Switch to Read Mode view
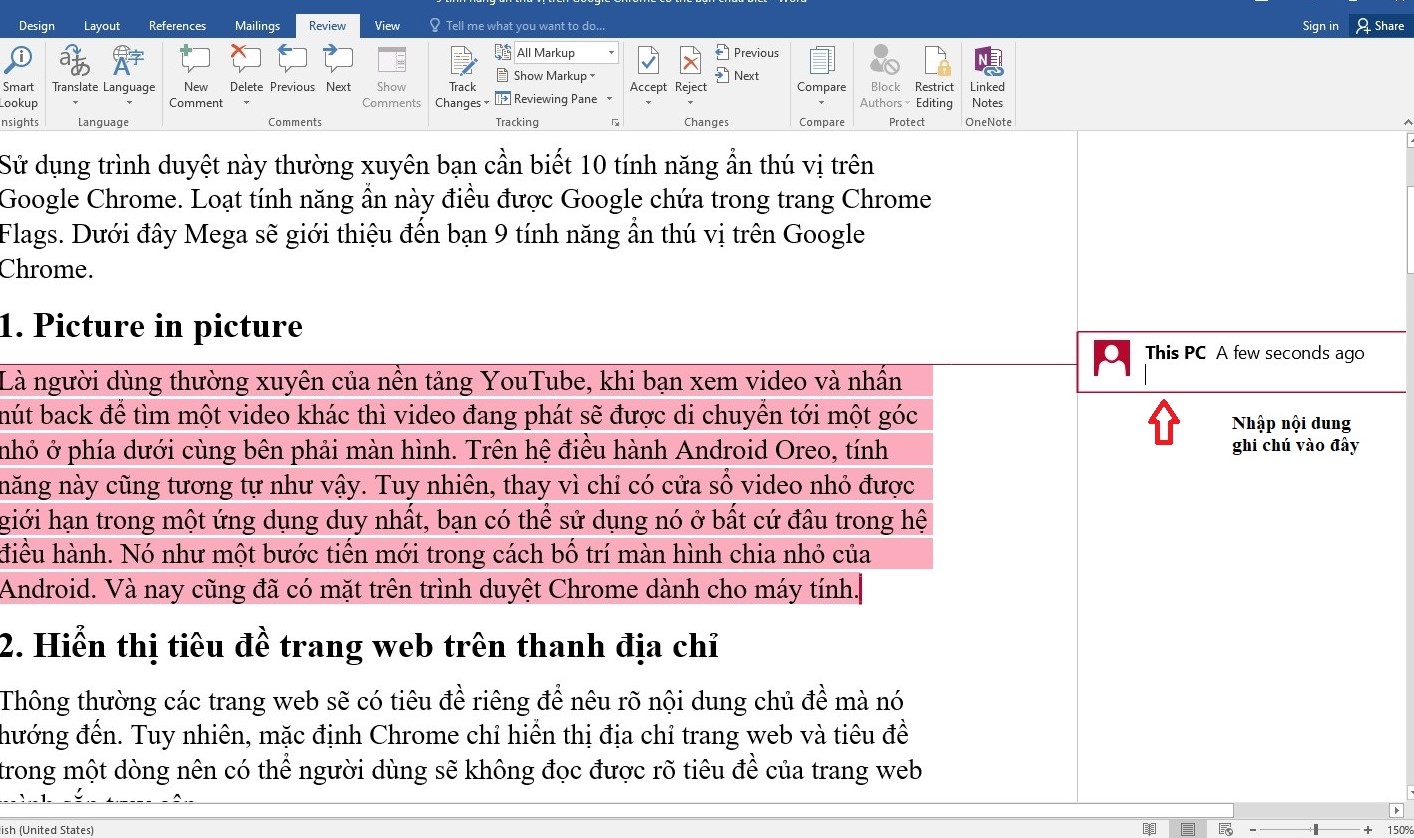The width and height of the screenshot is (1414, 838). click(1150, 829)
